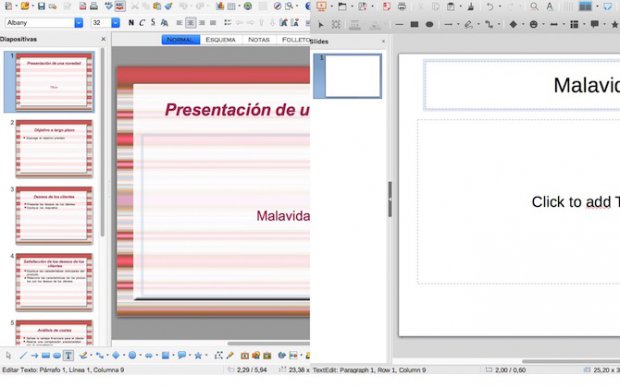
Task: Open the font size 32 dropdown
Action: [115, 23]
